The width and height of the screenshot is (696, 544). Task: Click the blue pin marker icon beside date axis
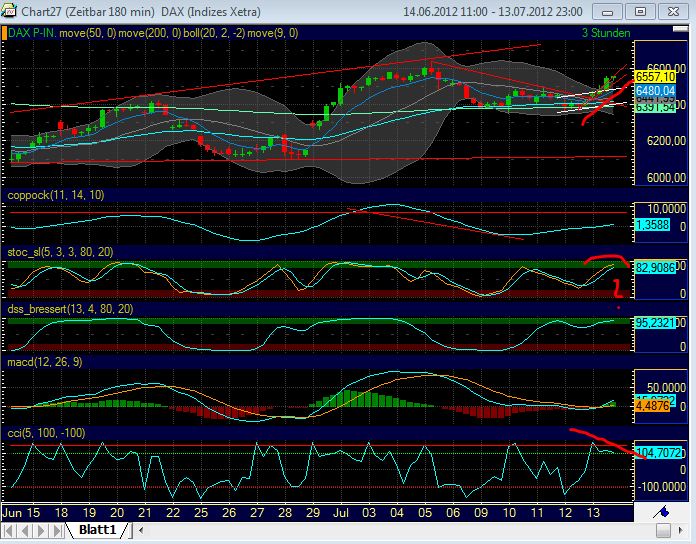(x=661, y=512)
